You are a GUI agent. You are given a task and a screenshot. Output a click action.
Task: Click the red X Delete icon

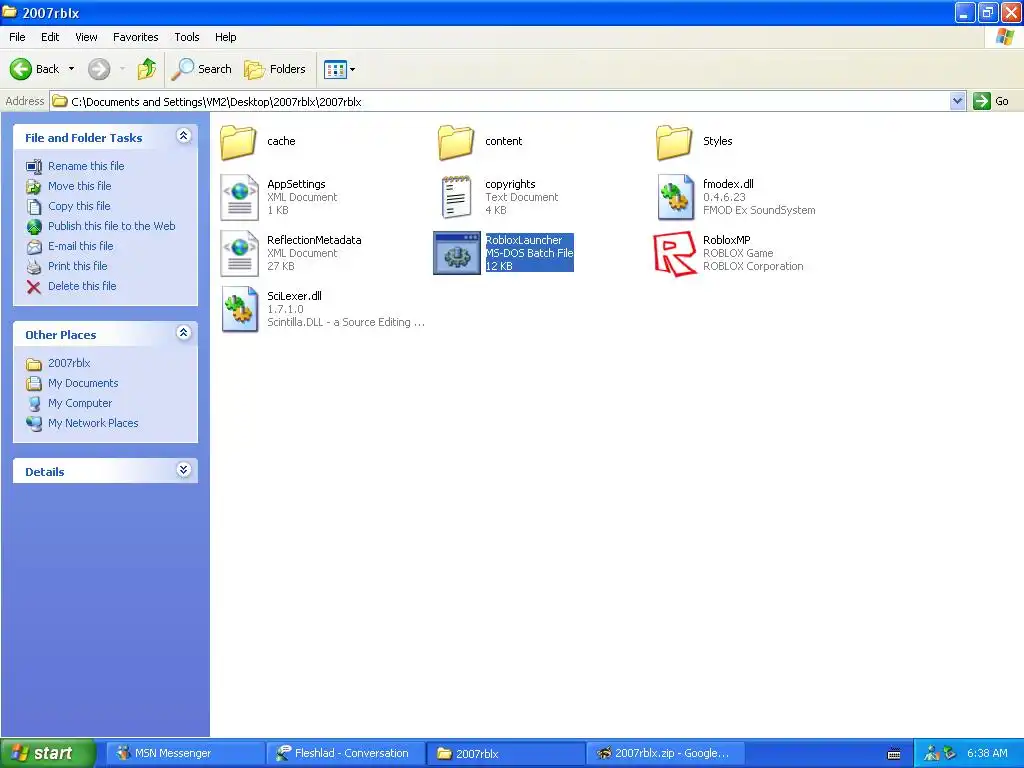point(34,287)
